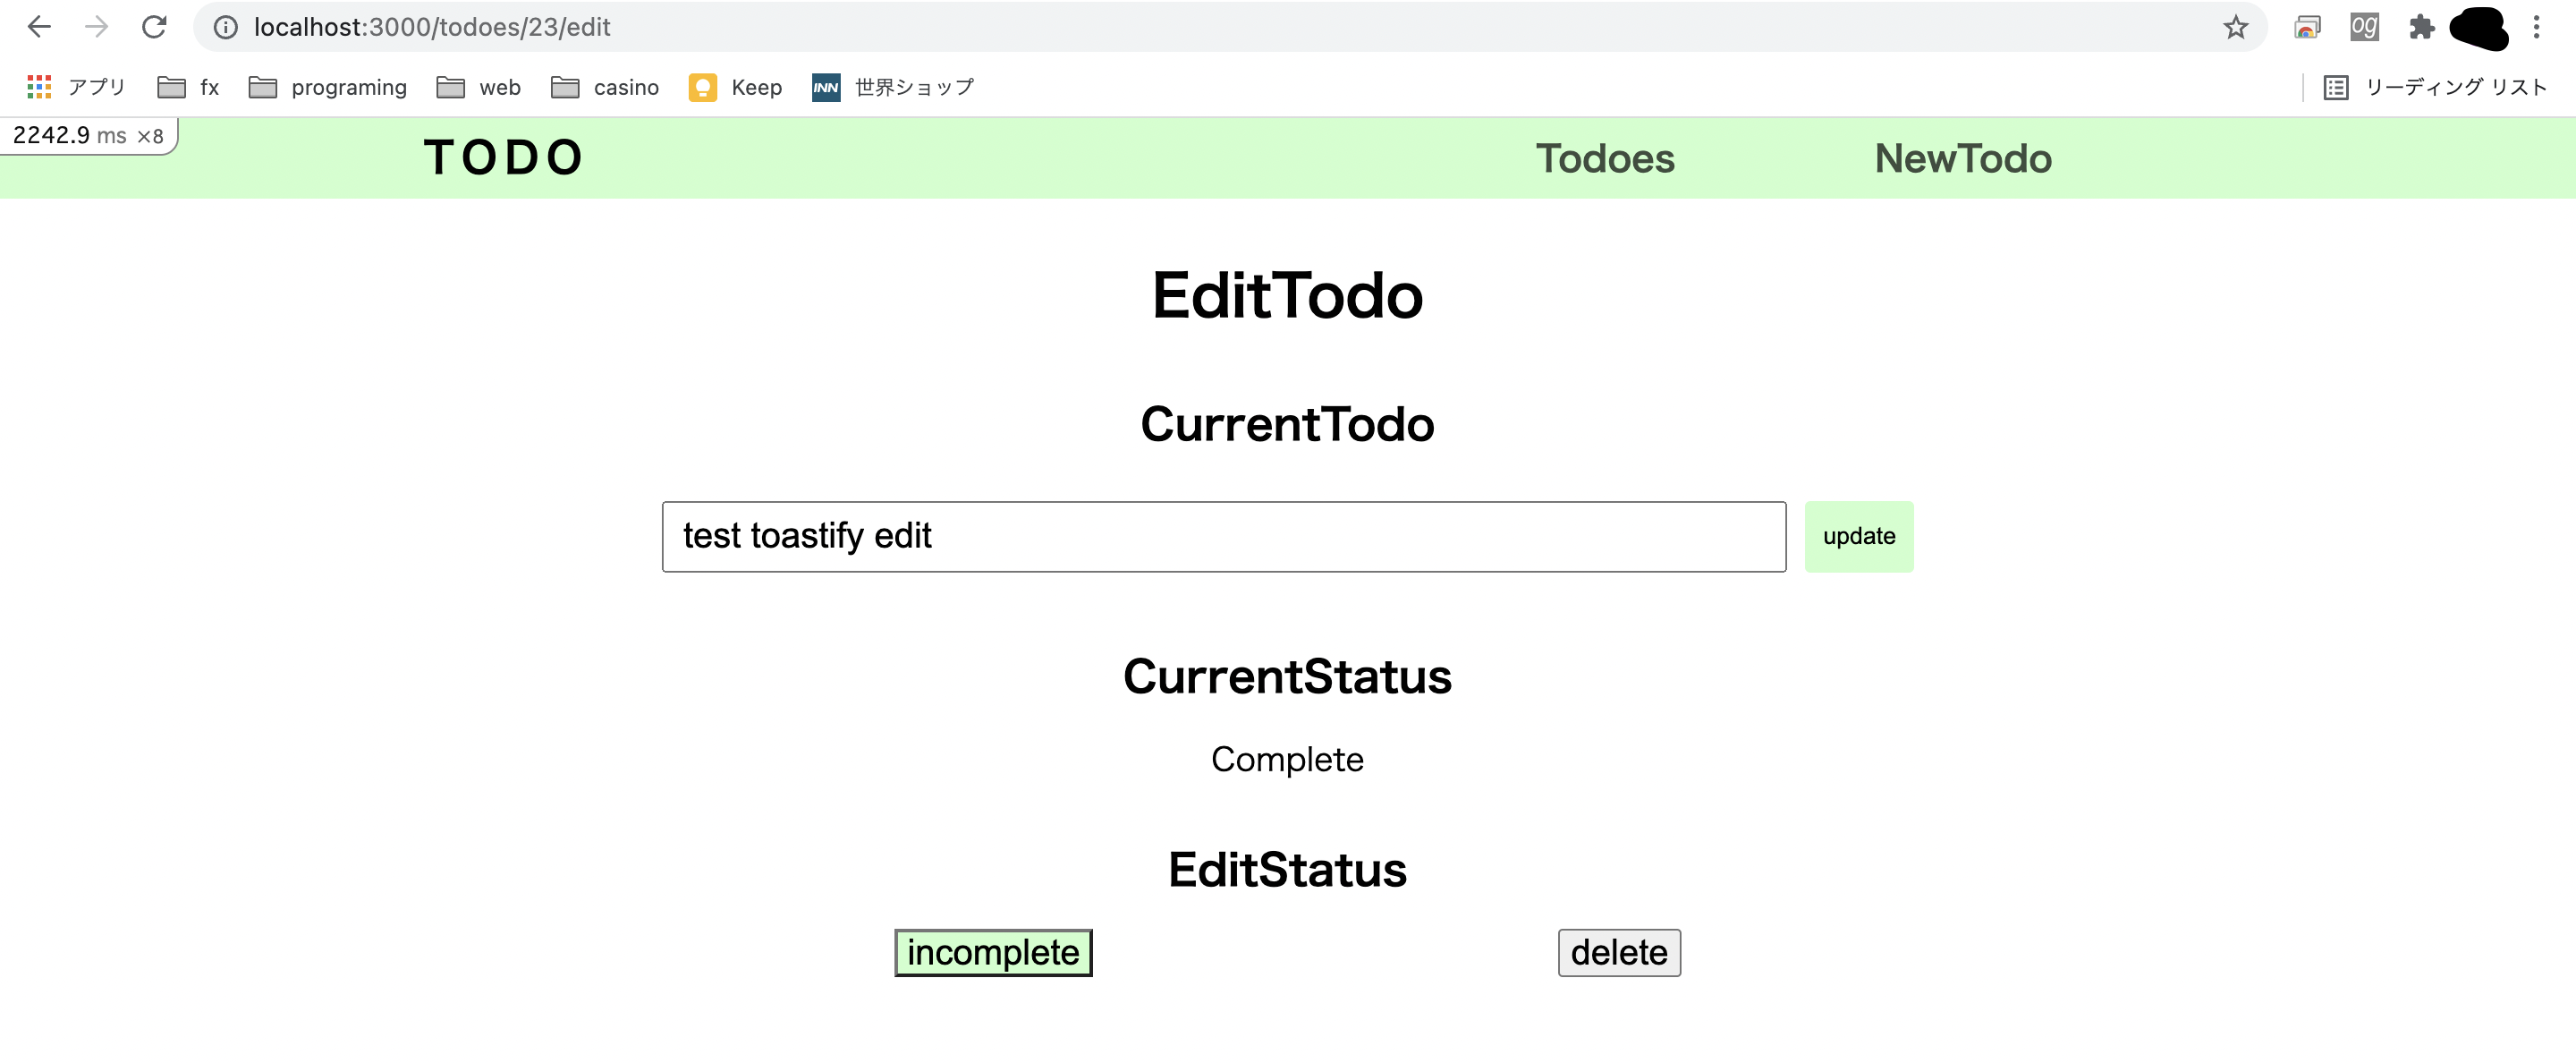Viewport: 2576px width, 1063px height.
Task: Click the site info icon in address bar
Action: tap(226, 27)
